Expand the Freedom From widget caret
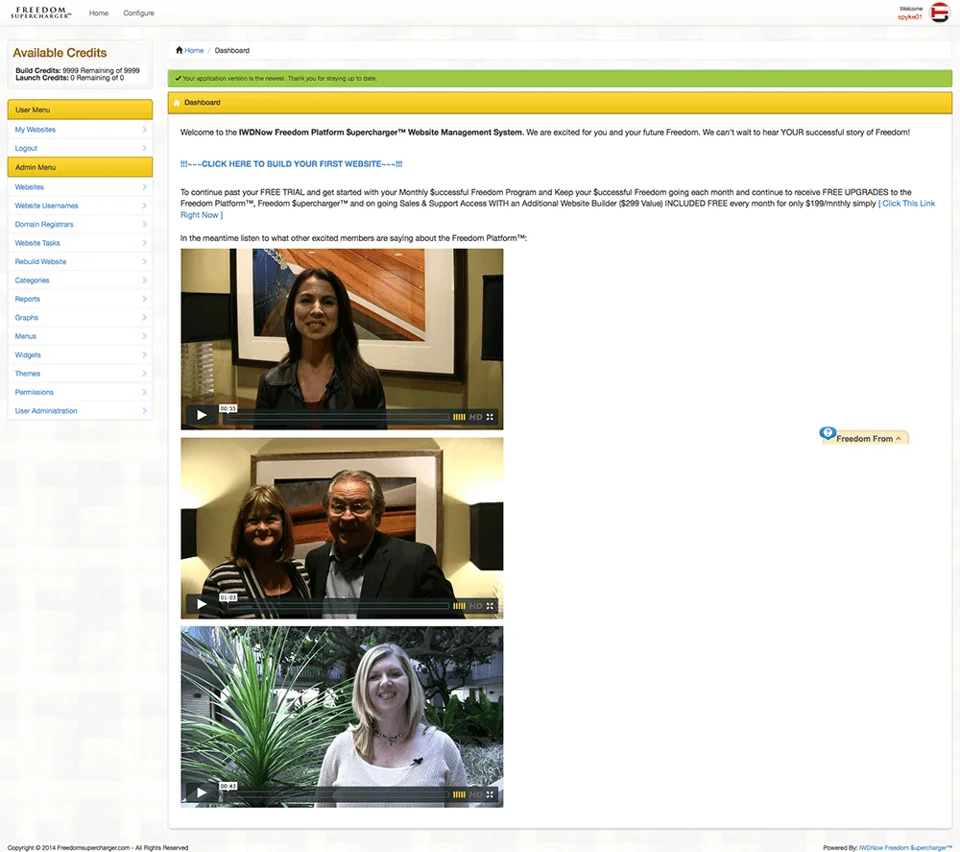960x852 pixels. pos(898,439)
